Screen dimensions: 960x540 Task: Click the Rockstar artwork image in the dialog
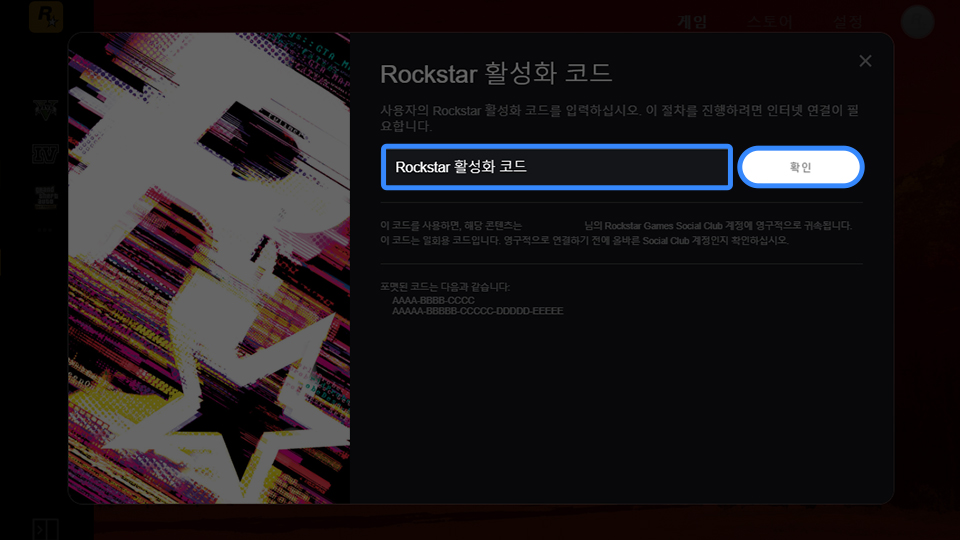pyautogui.click(x=209, y=268)
